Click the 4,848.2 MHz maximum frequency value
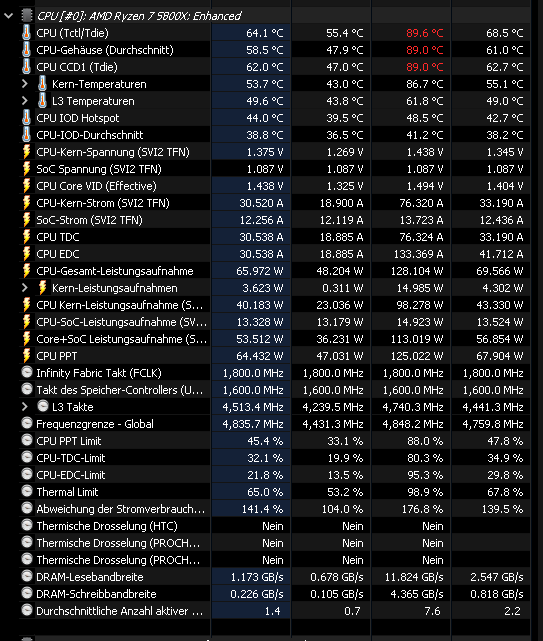This screenshot has height=641, width=543. click(413, 424)
